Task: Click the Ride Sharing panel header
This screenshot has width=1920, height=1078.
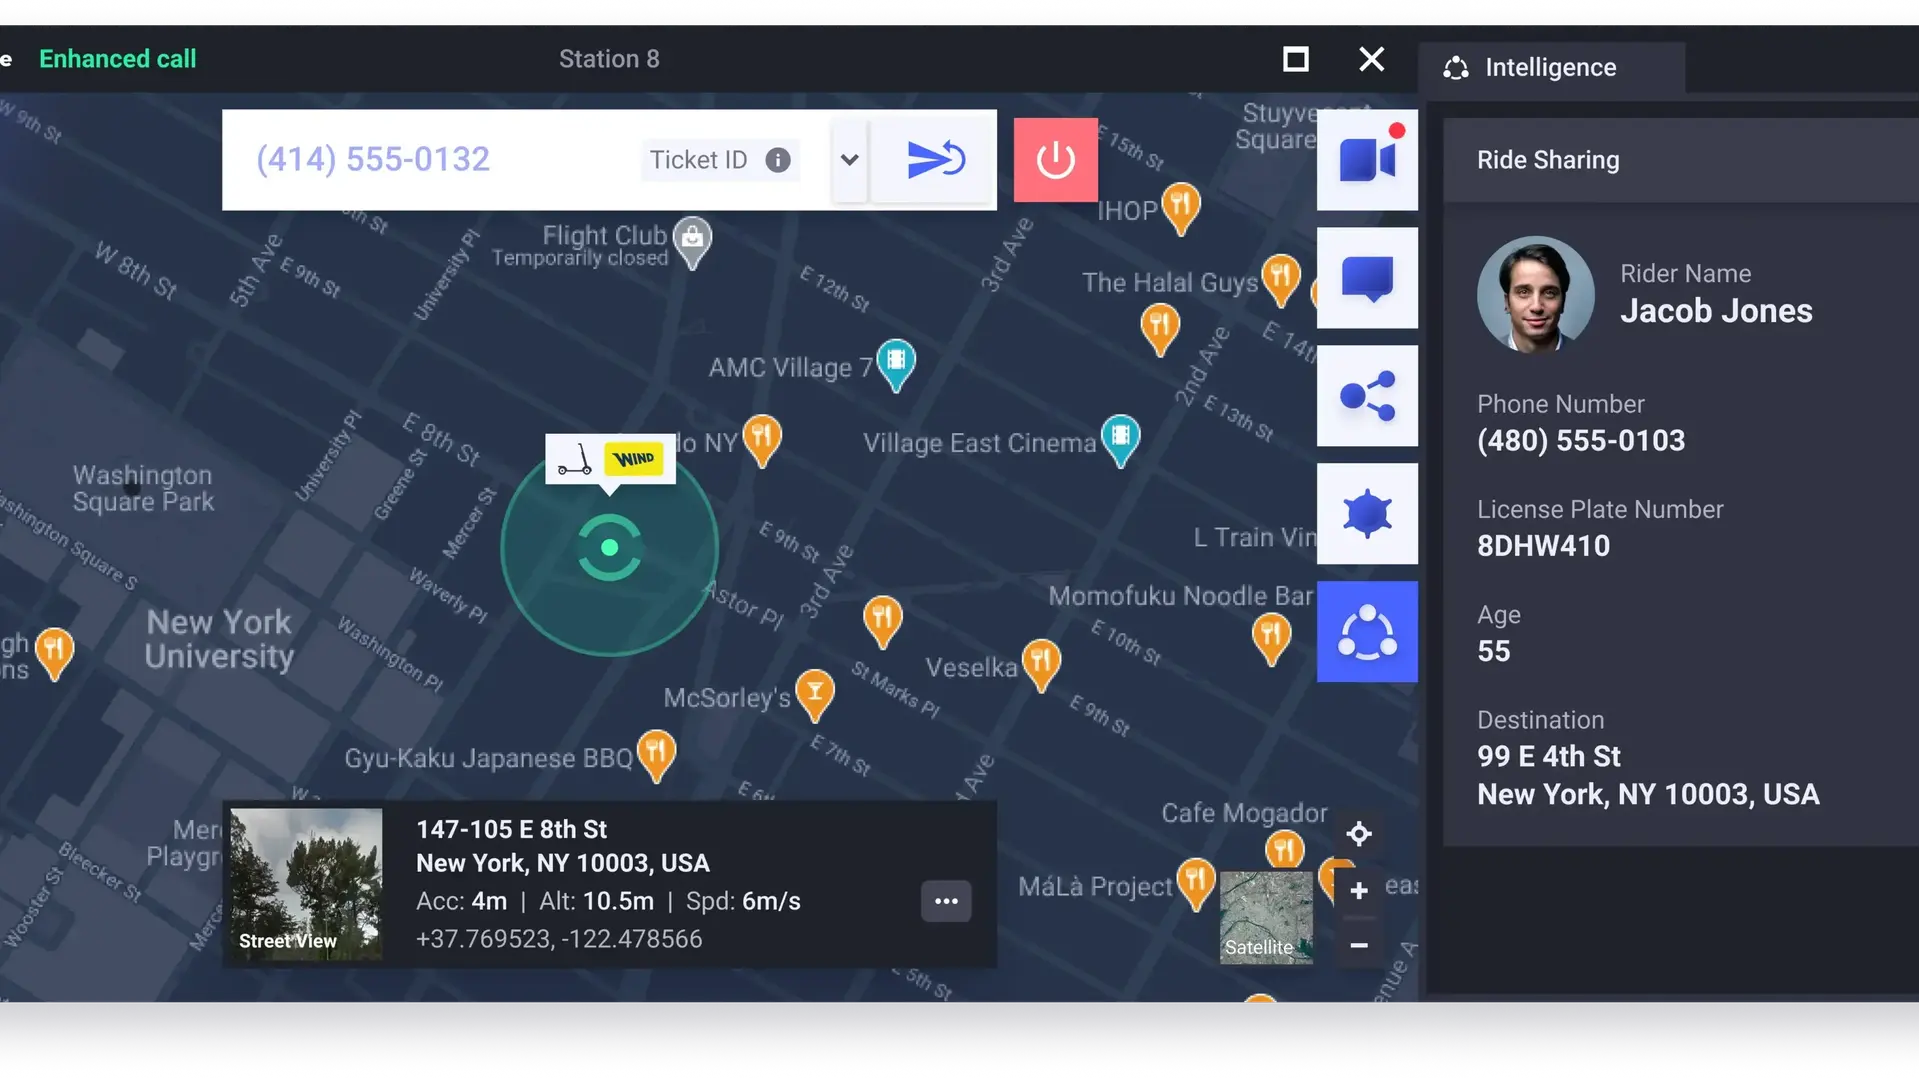Action: tap(1680, 160)
